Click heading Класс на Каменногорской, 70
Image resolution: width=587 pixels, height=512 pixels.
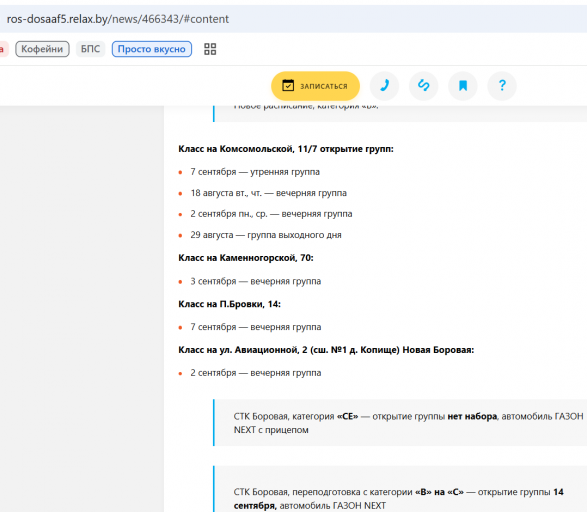(246, 258)
